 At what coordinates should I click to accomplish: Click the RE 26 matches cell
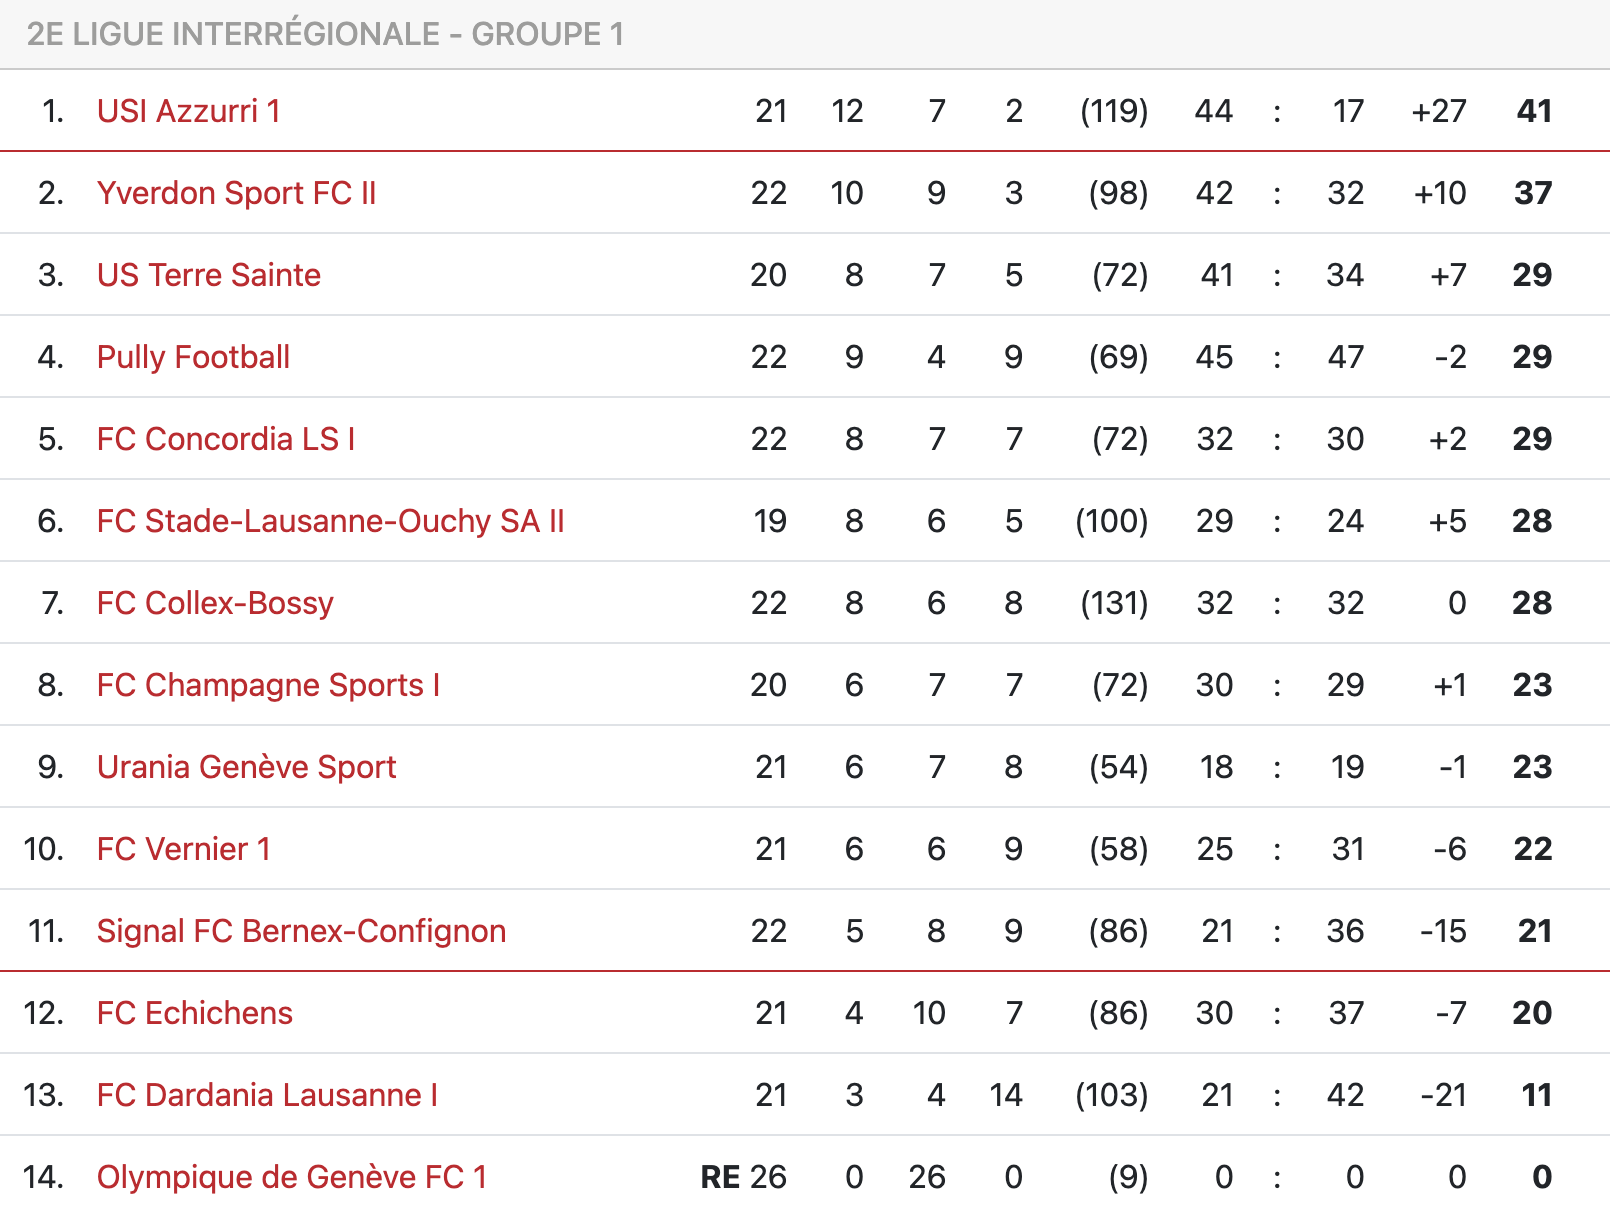(744, 1177)
